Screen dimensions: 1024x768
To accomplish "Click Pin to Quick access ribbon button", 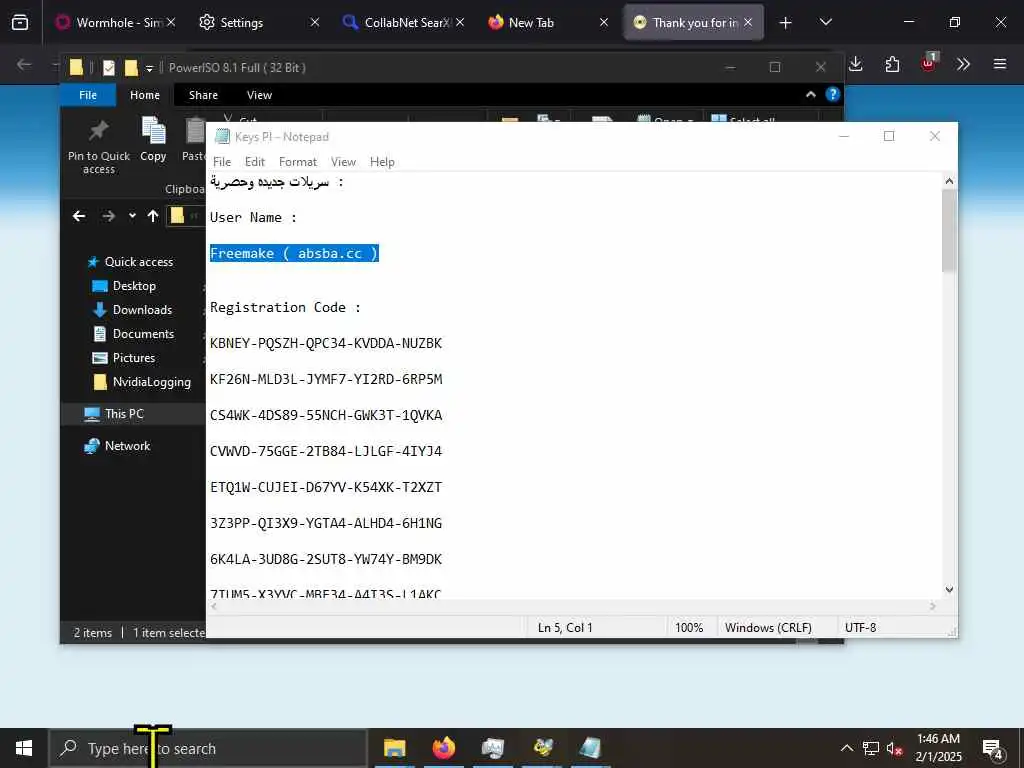I will click(x=99, y=147).
